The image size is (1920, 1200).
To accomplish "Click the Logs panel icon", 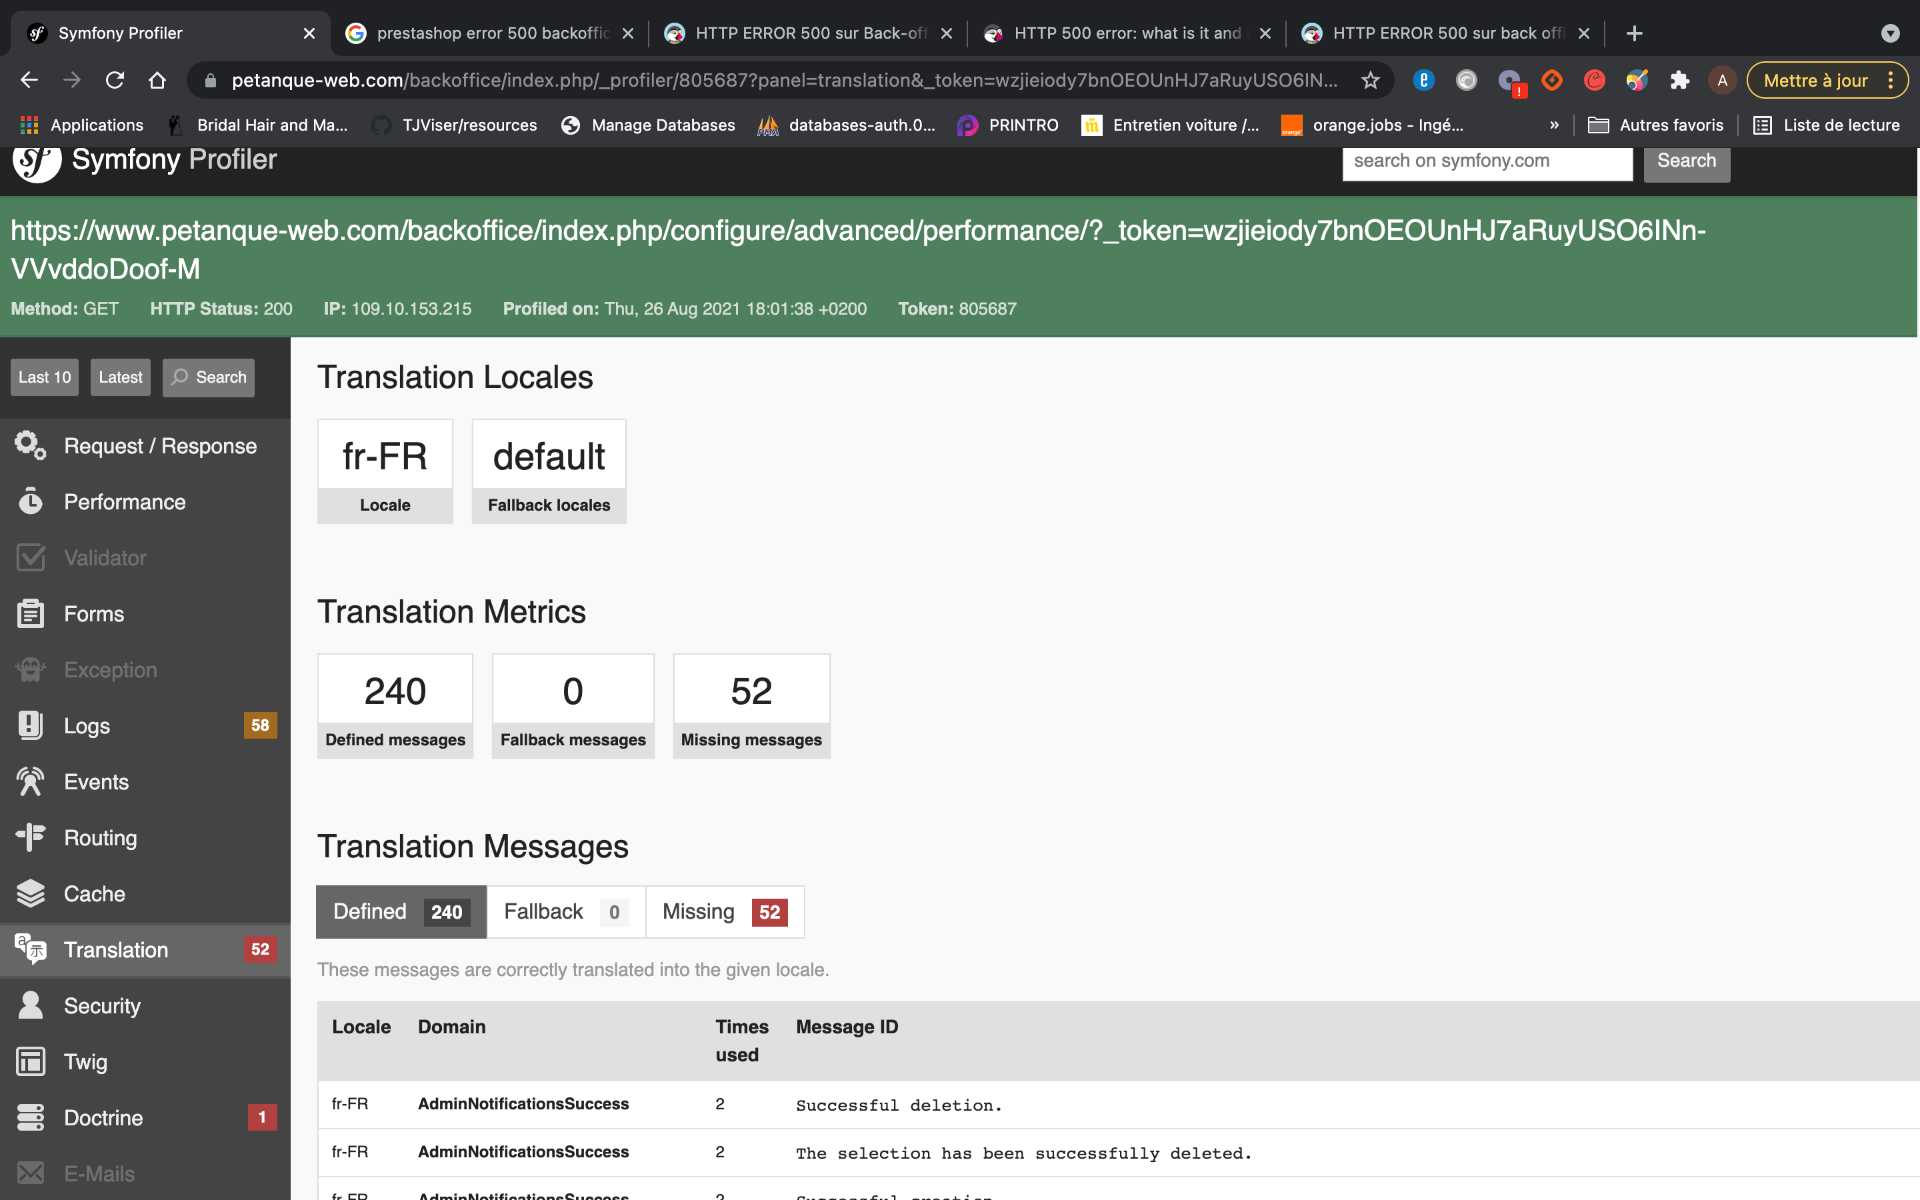I will pos(30,726).
